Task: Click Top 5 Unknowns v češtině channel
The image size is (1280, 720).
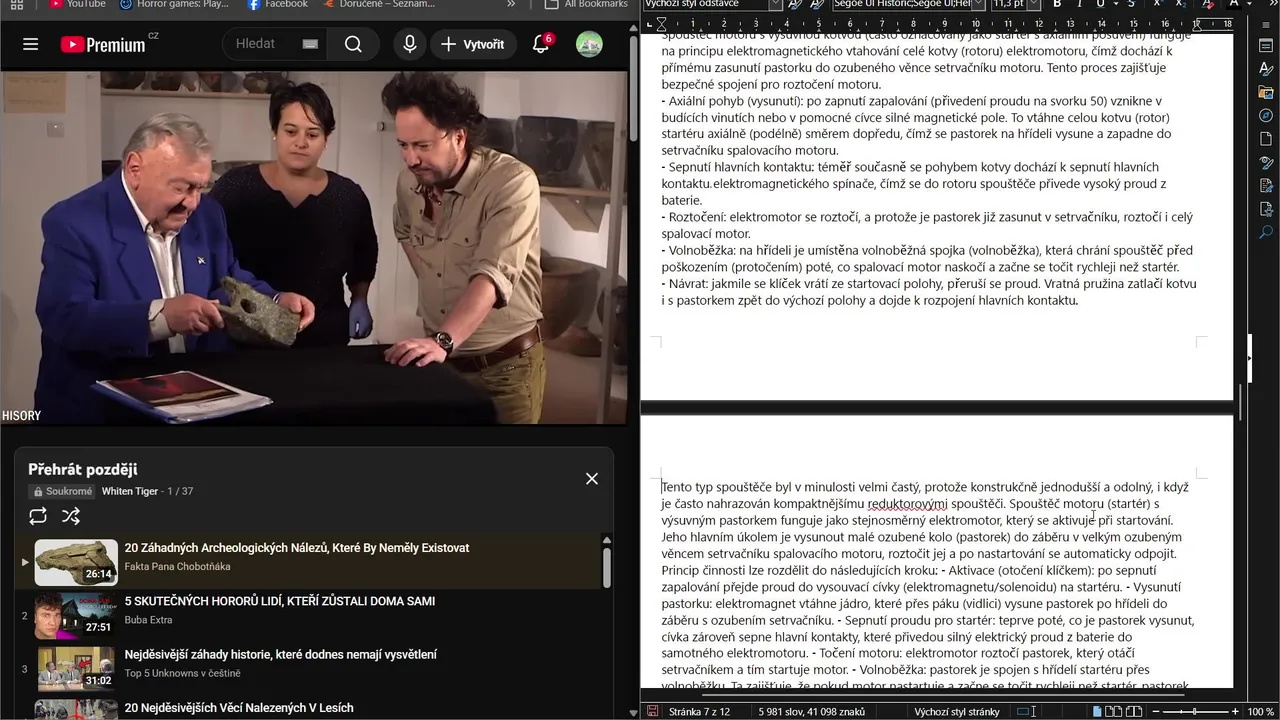Action: (182, 673)
